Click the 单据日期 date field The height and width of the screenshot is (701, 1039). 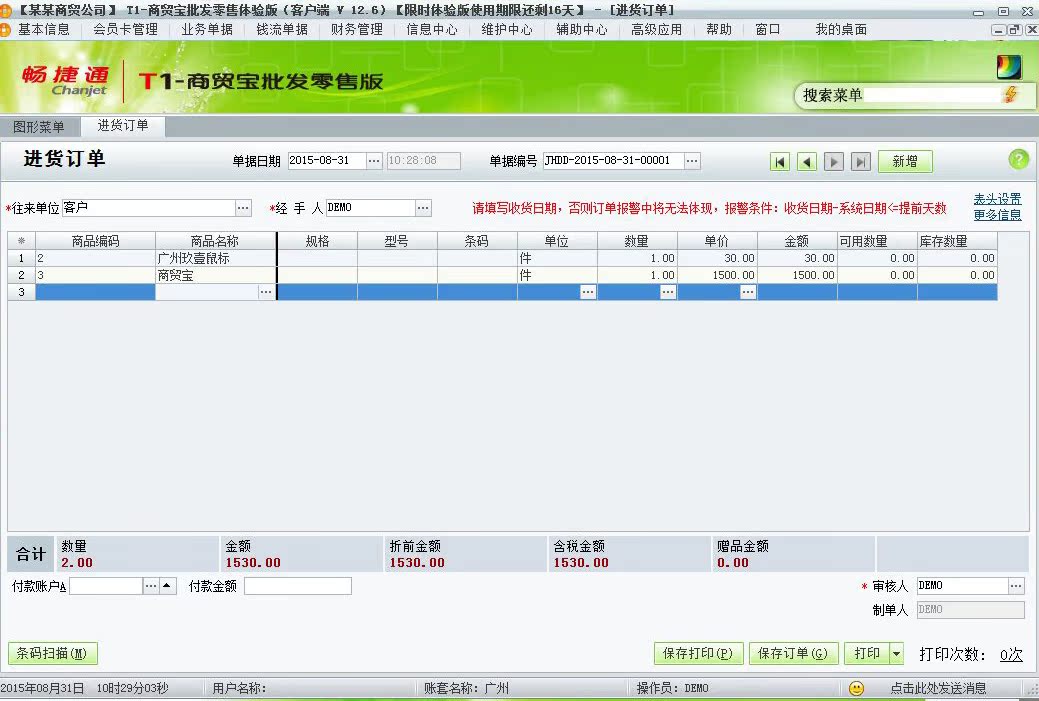point(327,160)
